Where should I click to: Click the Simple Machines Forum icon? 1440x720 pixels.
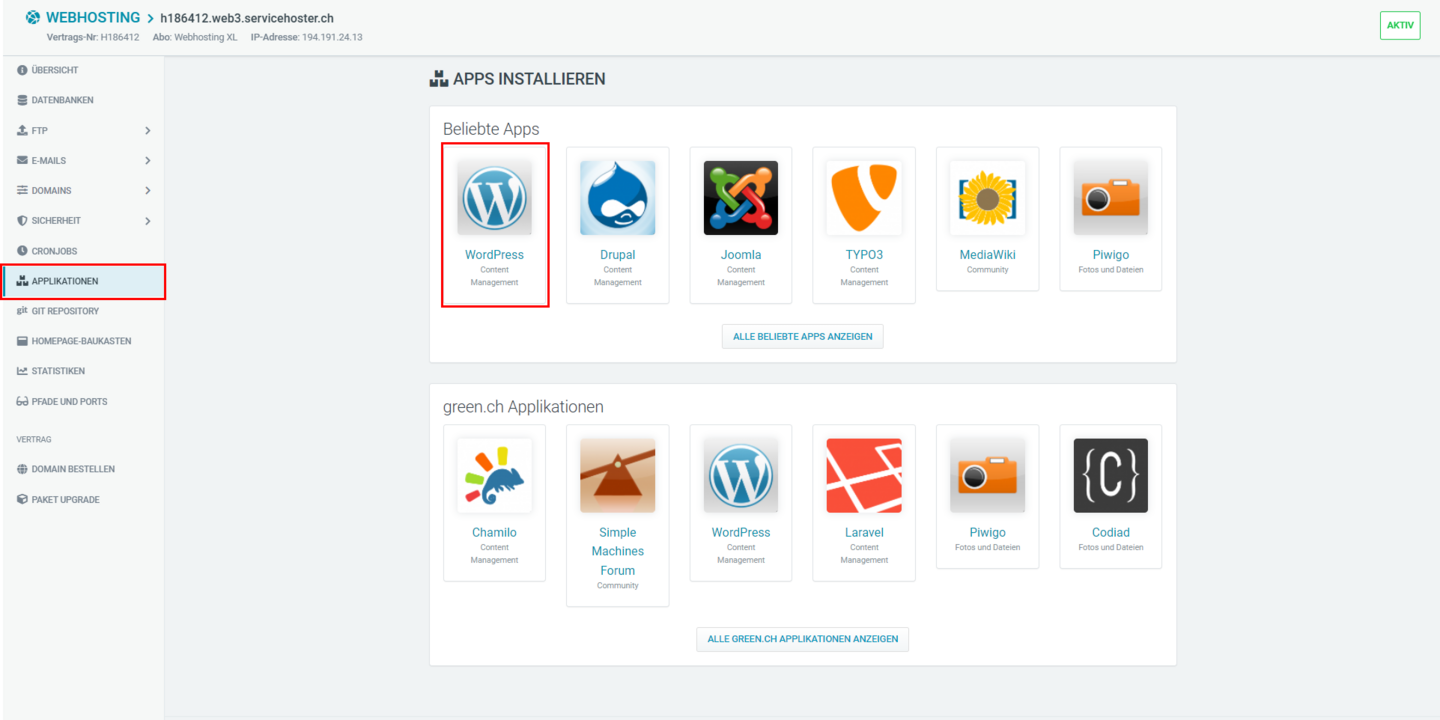coord(618,476)
